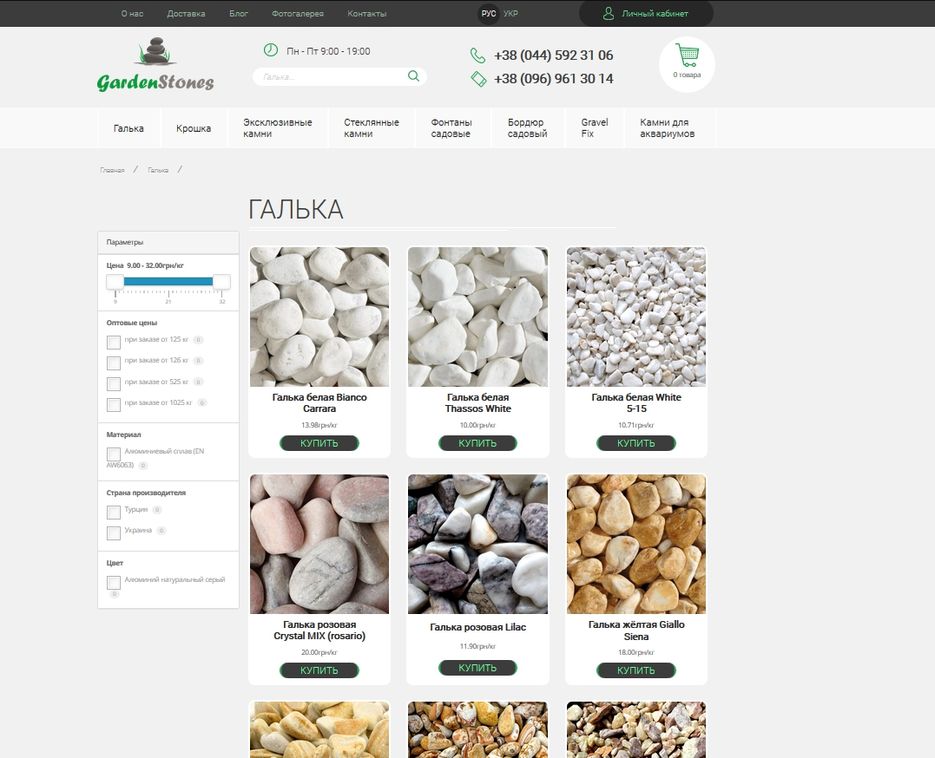
Task: Open the Crystal MIX rosario pebble photo
Action: (x=320, y=544)
